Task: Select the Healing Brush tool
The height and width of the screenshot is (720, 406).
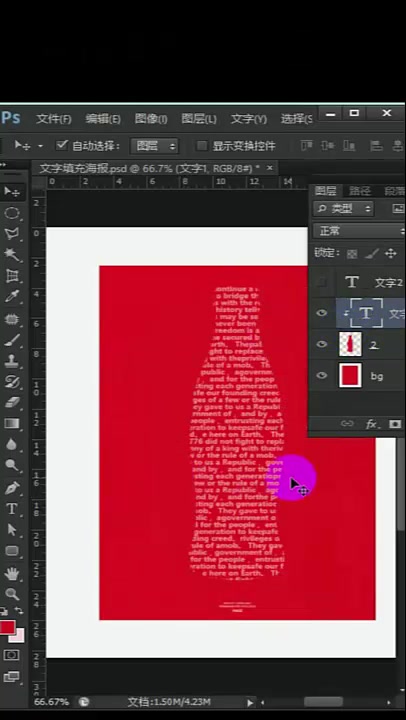Action: click(11, 318)
